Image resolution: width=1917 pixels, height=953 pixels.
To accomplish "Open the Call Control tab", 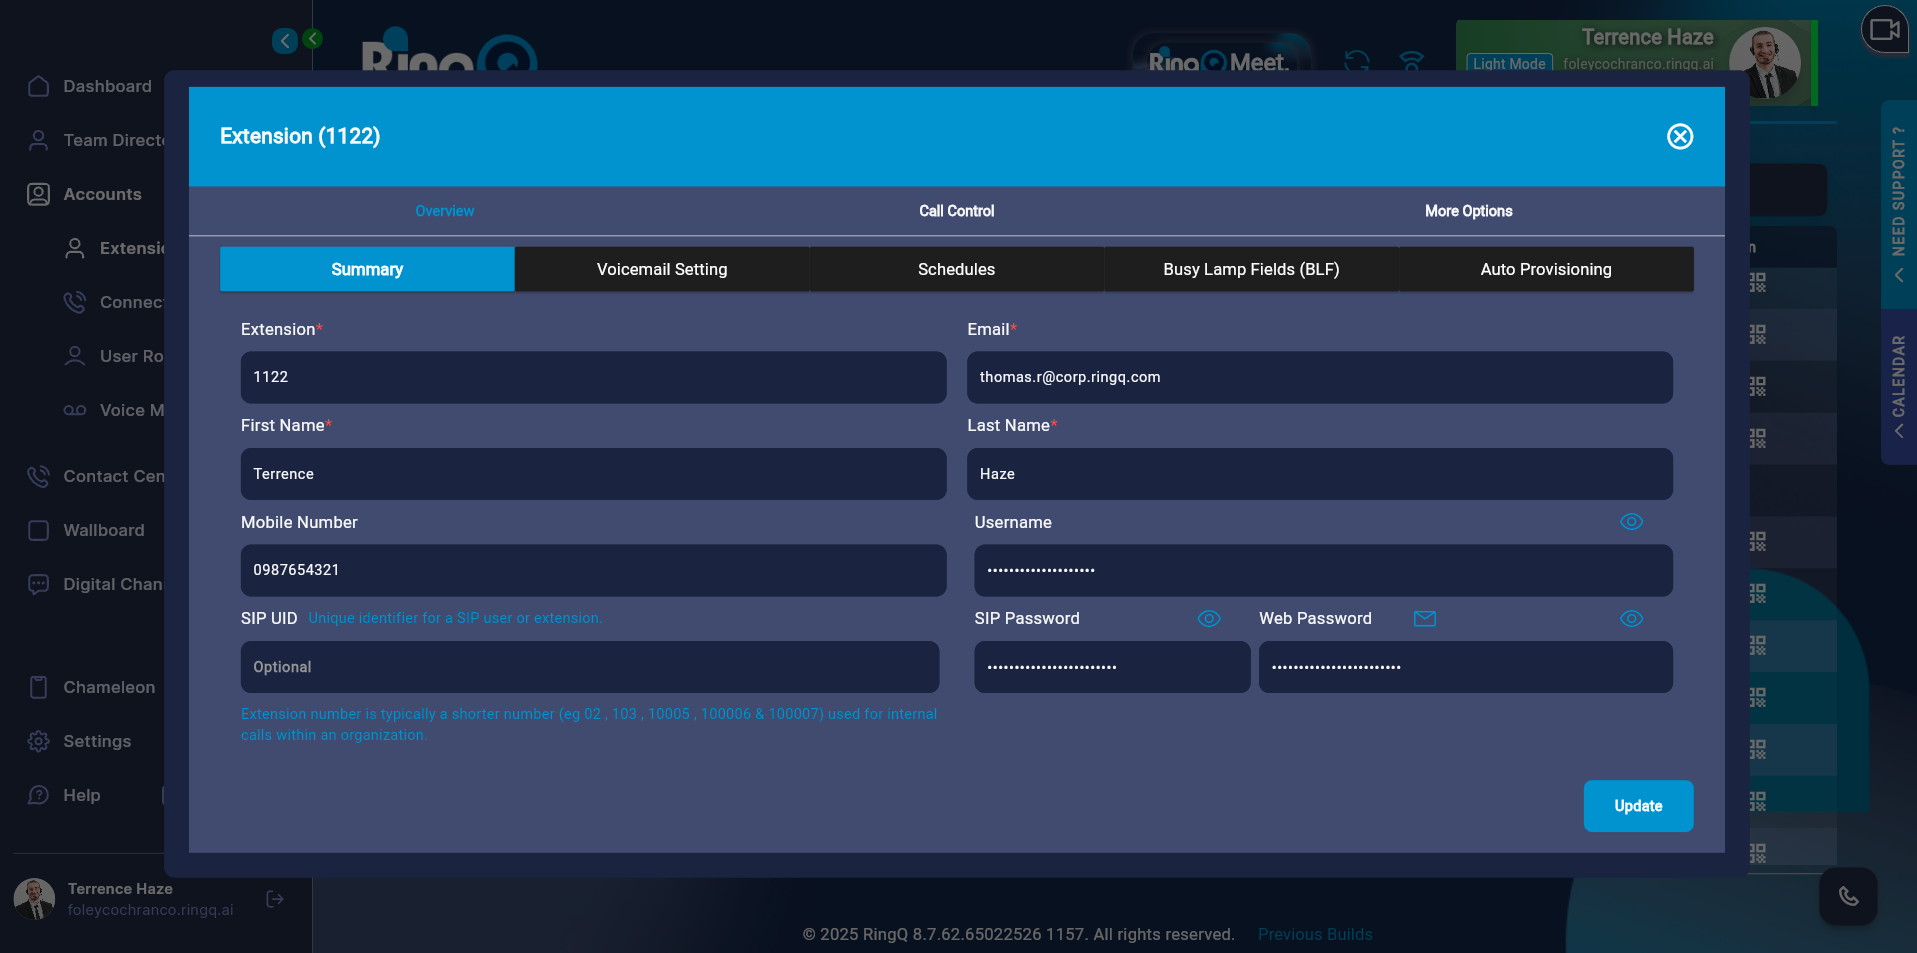I will [x=955, y=211].
